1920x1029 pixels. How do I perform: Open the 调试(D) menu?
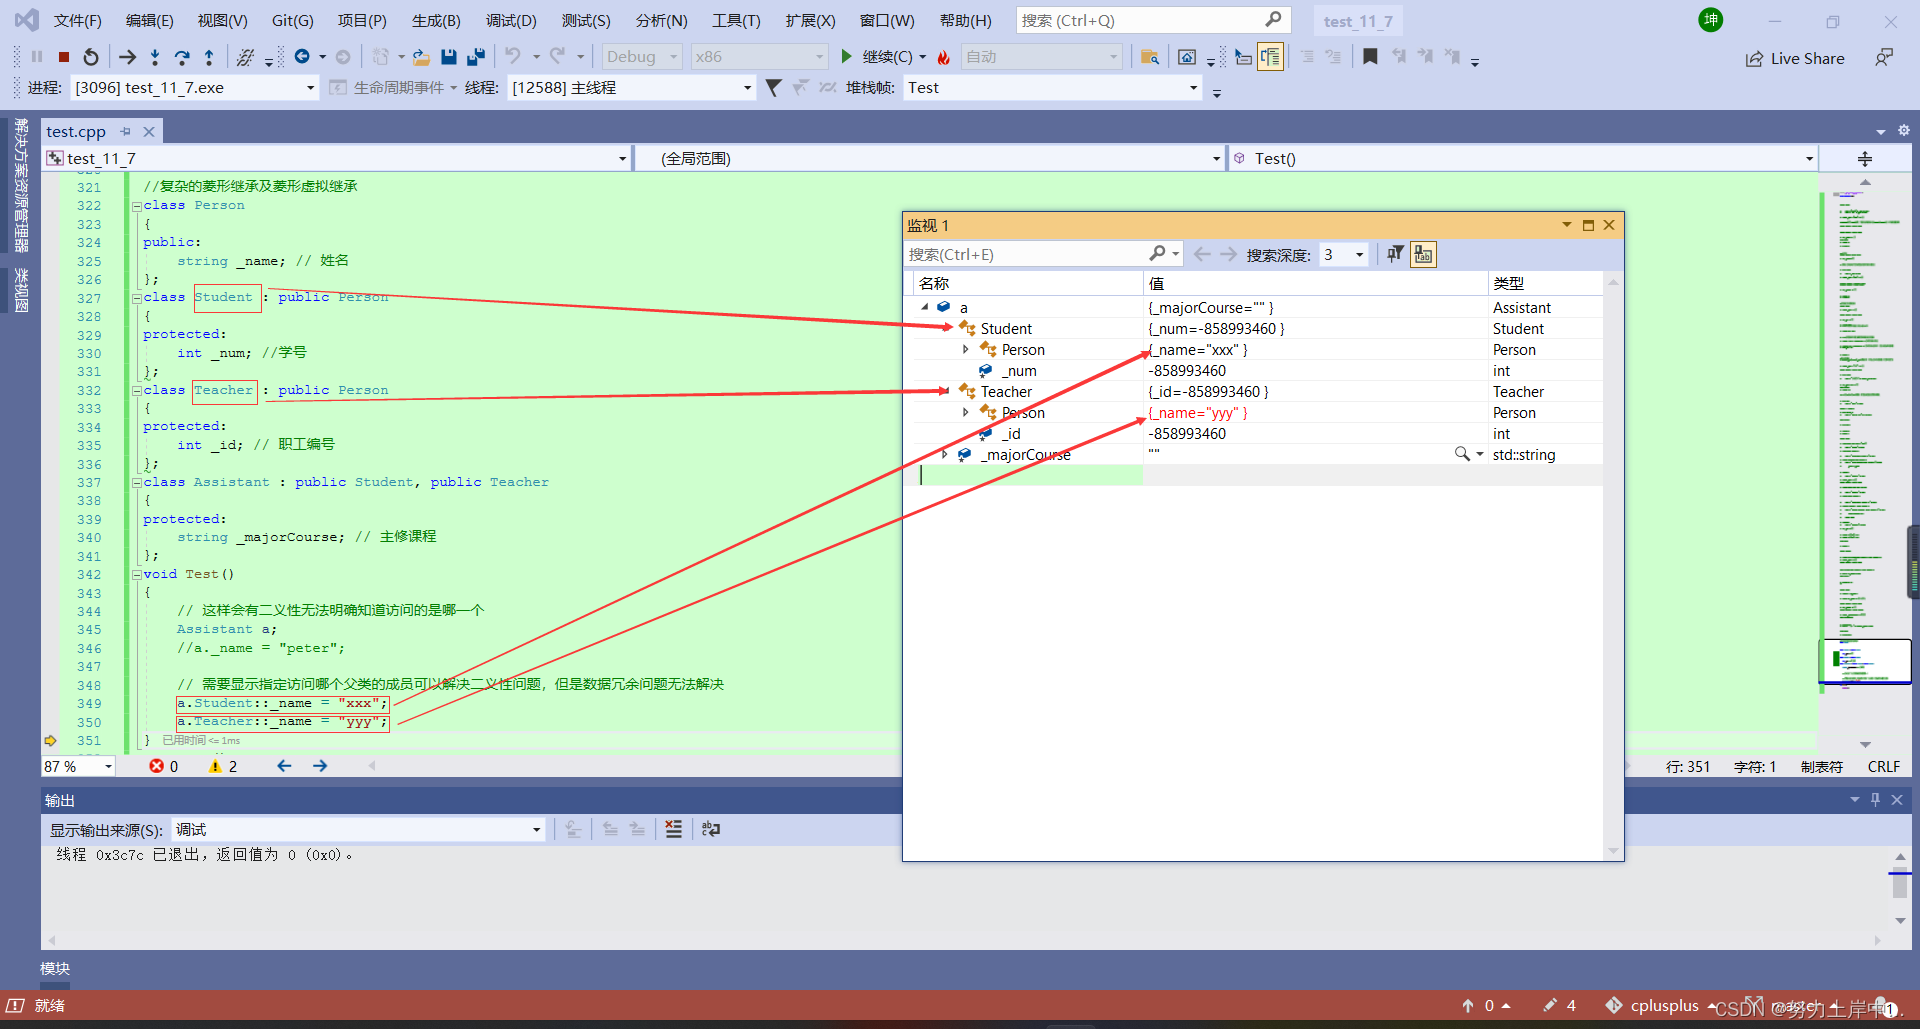[511, 20]
